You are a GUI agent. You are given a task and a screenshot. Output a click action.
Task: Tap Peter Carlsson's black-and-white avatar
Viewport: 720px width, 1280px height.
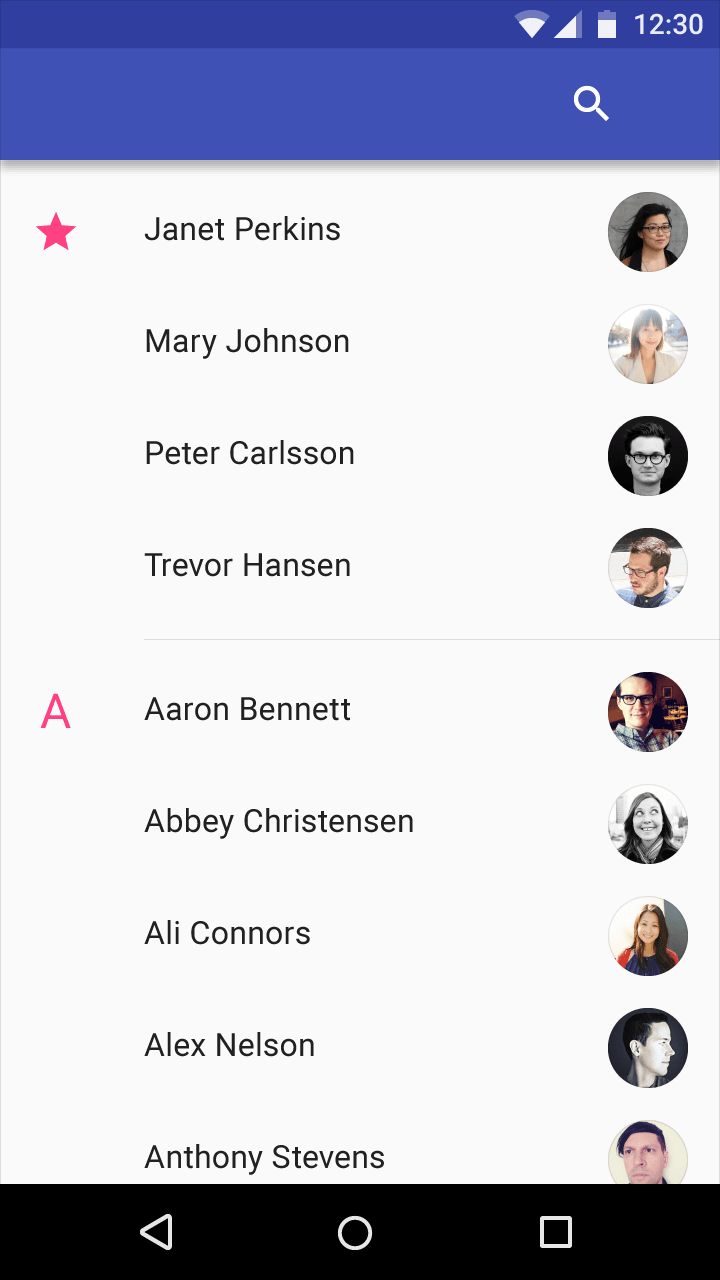click(648, 456)
